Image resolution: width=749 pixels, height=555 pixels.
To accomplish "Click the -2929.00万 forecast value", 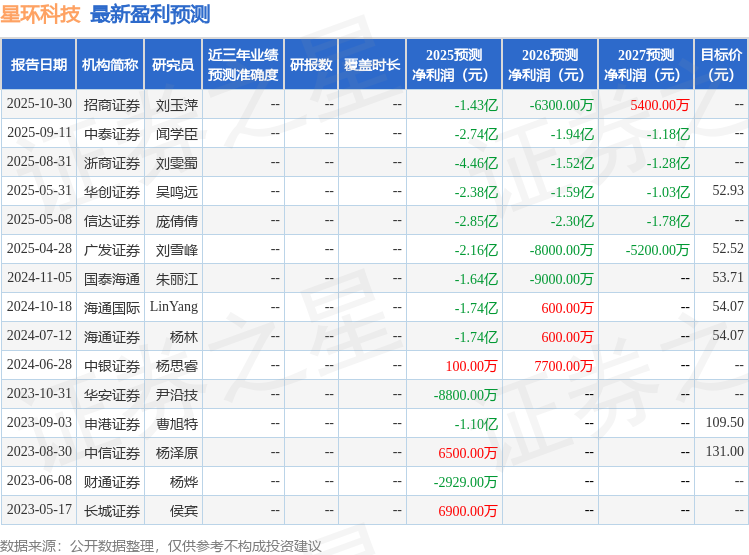I will tap(465, 482).
